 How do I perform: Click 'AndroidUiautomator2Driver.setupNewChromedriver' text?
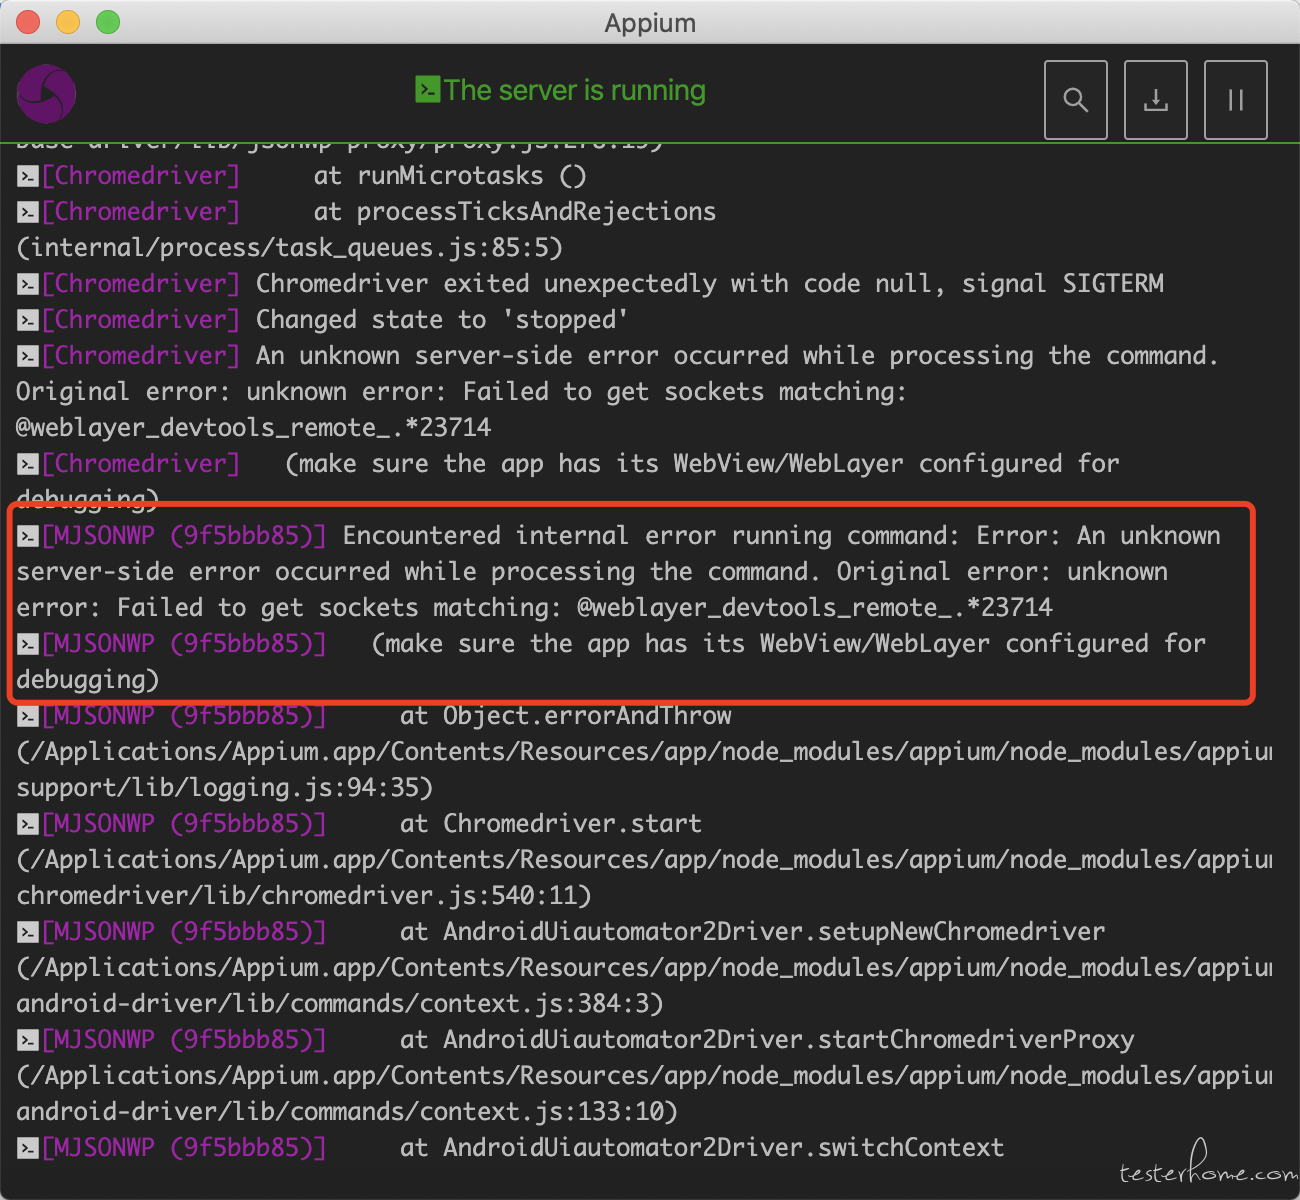coord(775,932)
